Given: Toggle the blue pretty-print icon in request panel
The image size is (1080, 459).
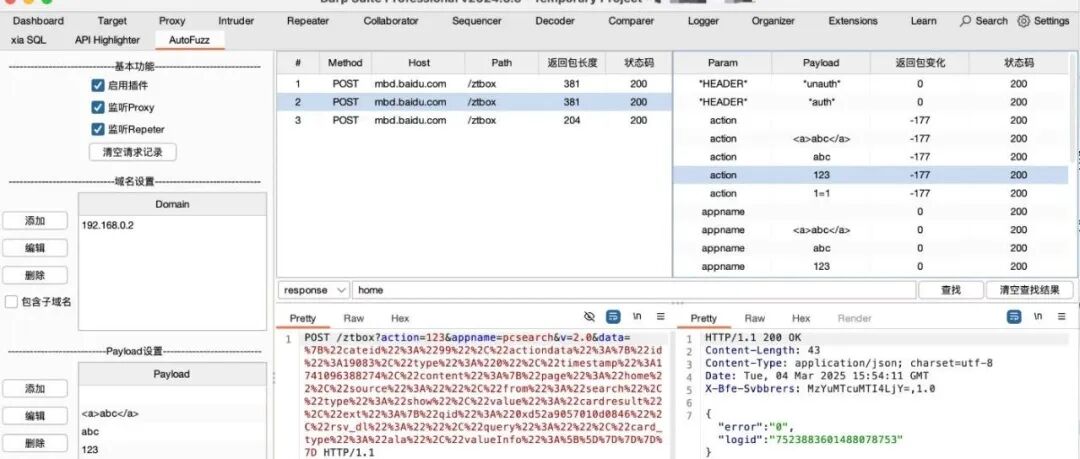Looking at the screenshot, I should pos(613,316).
